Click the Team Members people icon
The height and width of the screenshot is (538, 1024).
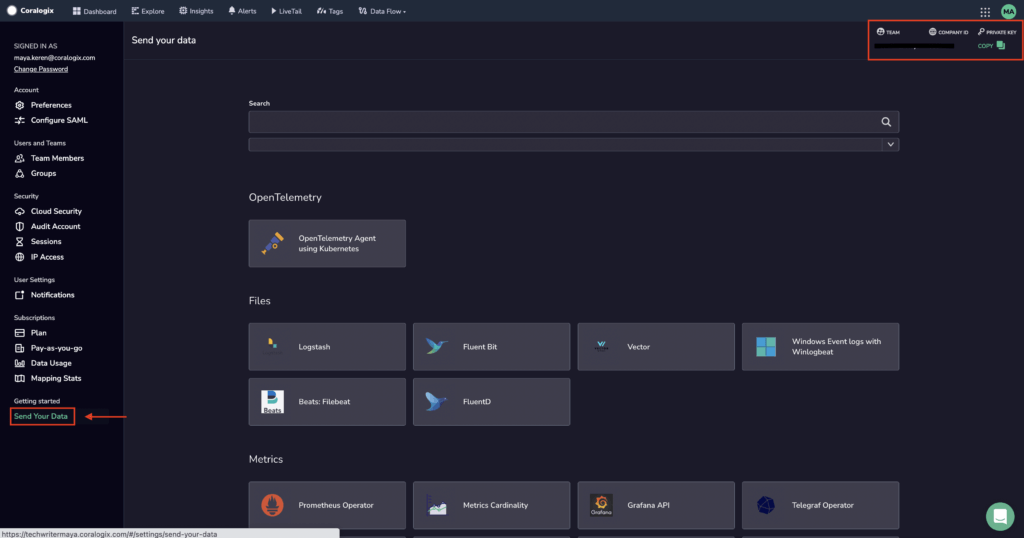[20, 158]
